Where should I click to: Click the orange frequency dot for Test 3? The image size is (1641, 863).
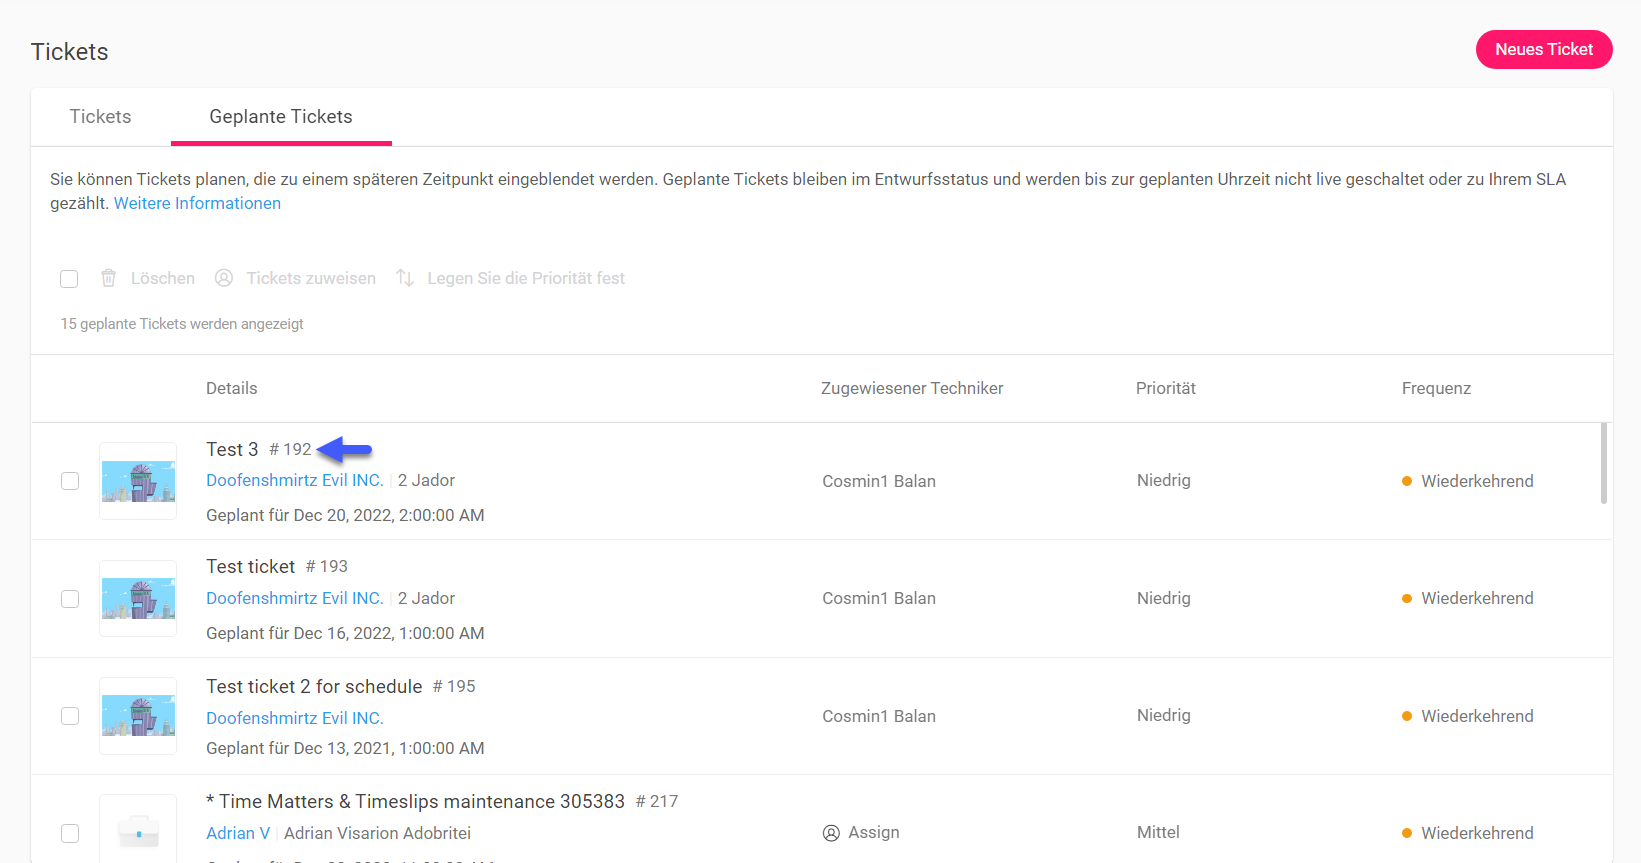click(x=1407, y=481)
